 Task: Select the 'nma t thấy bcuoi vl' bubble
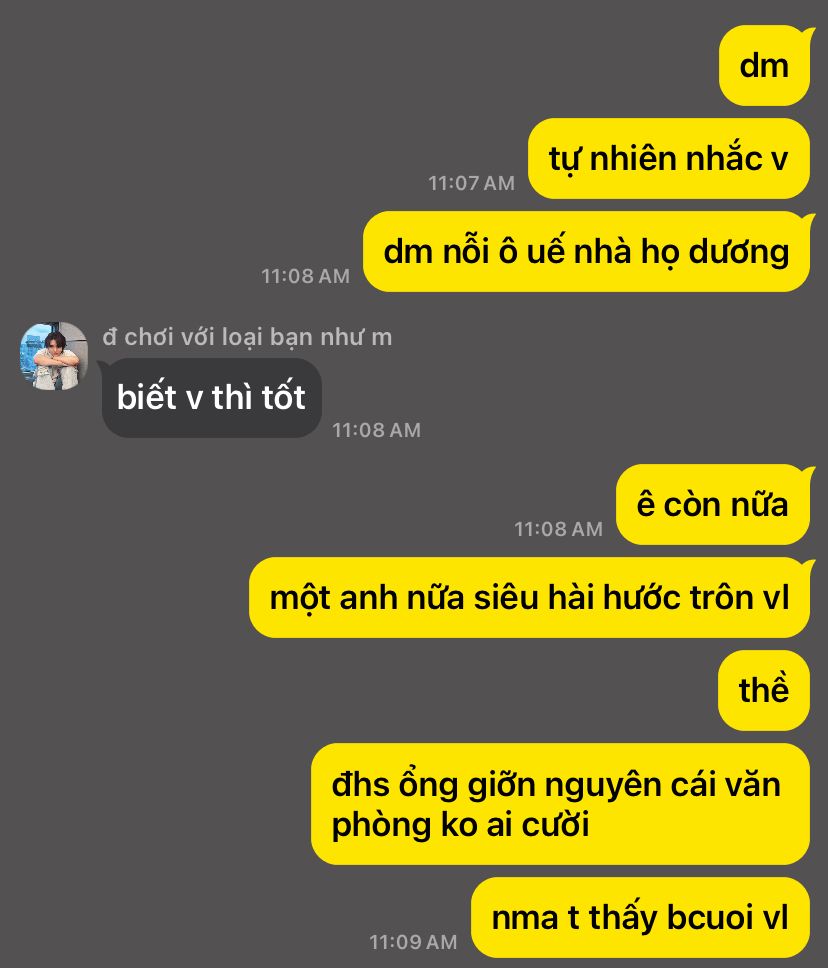click(640, 917)
